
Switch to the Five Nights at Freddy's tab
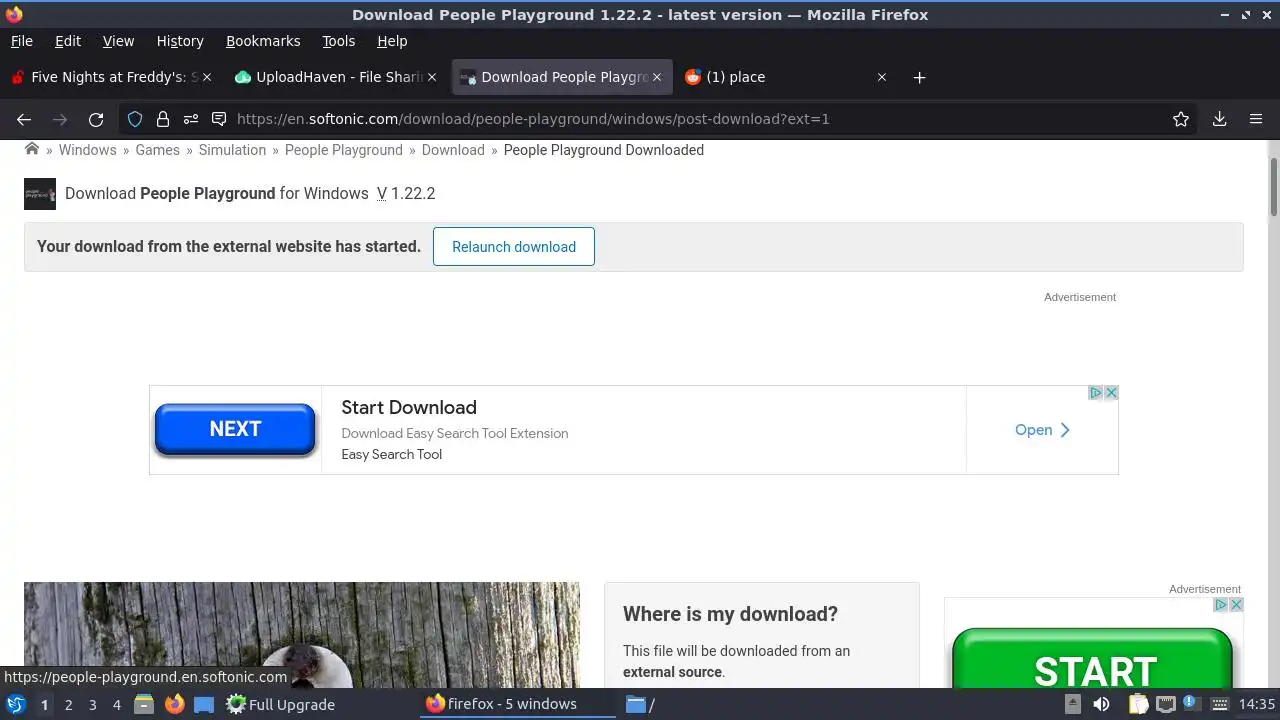point(110,77)
